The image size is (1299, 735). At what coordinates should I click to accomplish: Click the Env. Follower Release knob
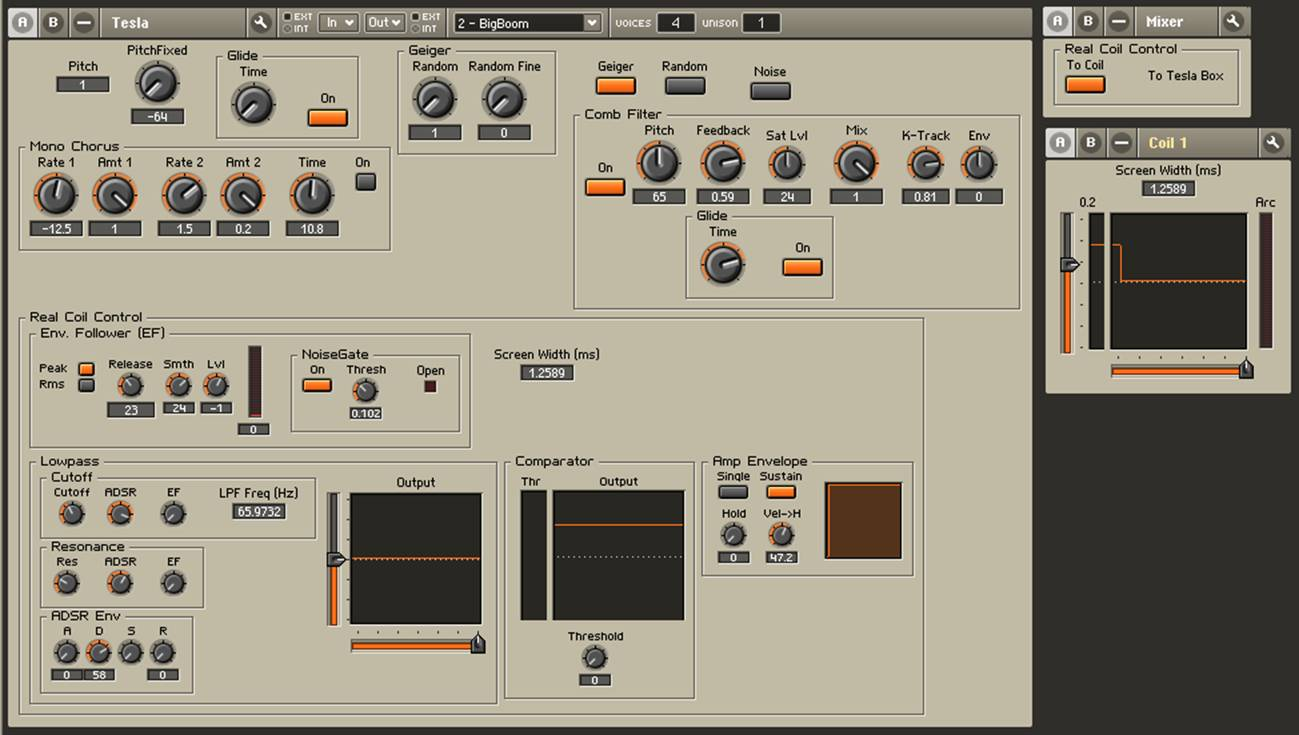click(x=130, y=385)
